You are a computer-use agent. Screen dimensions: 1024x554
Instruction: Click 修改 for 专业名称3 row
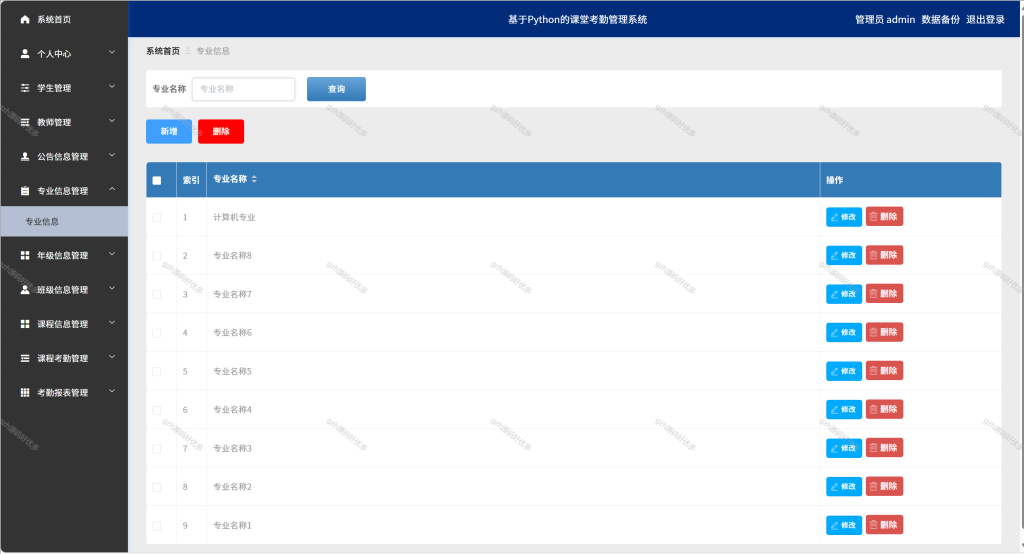click(844, 448)
